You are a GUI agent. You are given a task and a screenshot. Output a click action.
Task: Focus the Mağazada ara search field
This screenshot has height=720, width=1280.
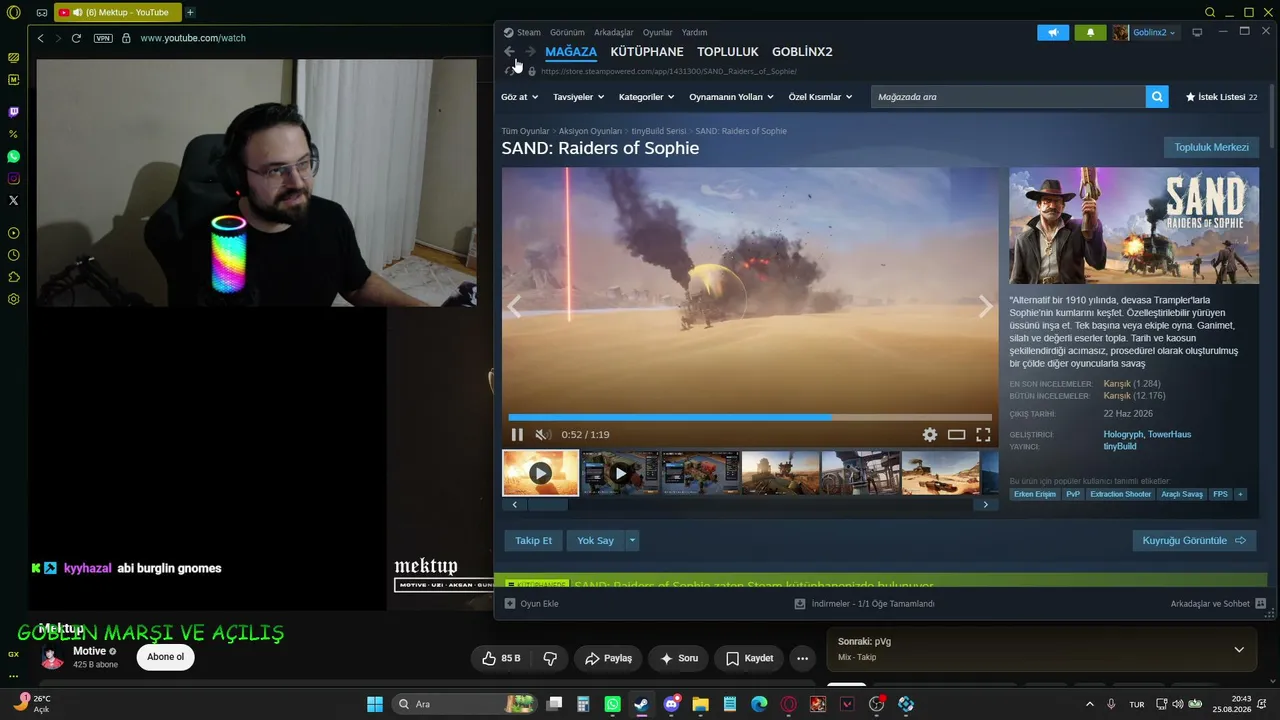click(1008, 97)
